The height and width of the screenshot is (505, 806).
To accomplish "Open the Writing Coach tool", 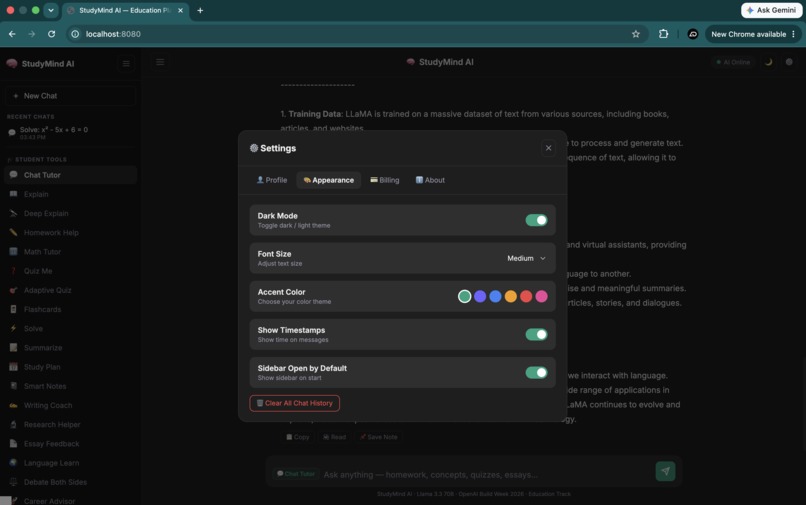I will [x=70, y=405].
